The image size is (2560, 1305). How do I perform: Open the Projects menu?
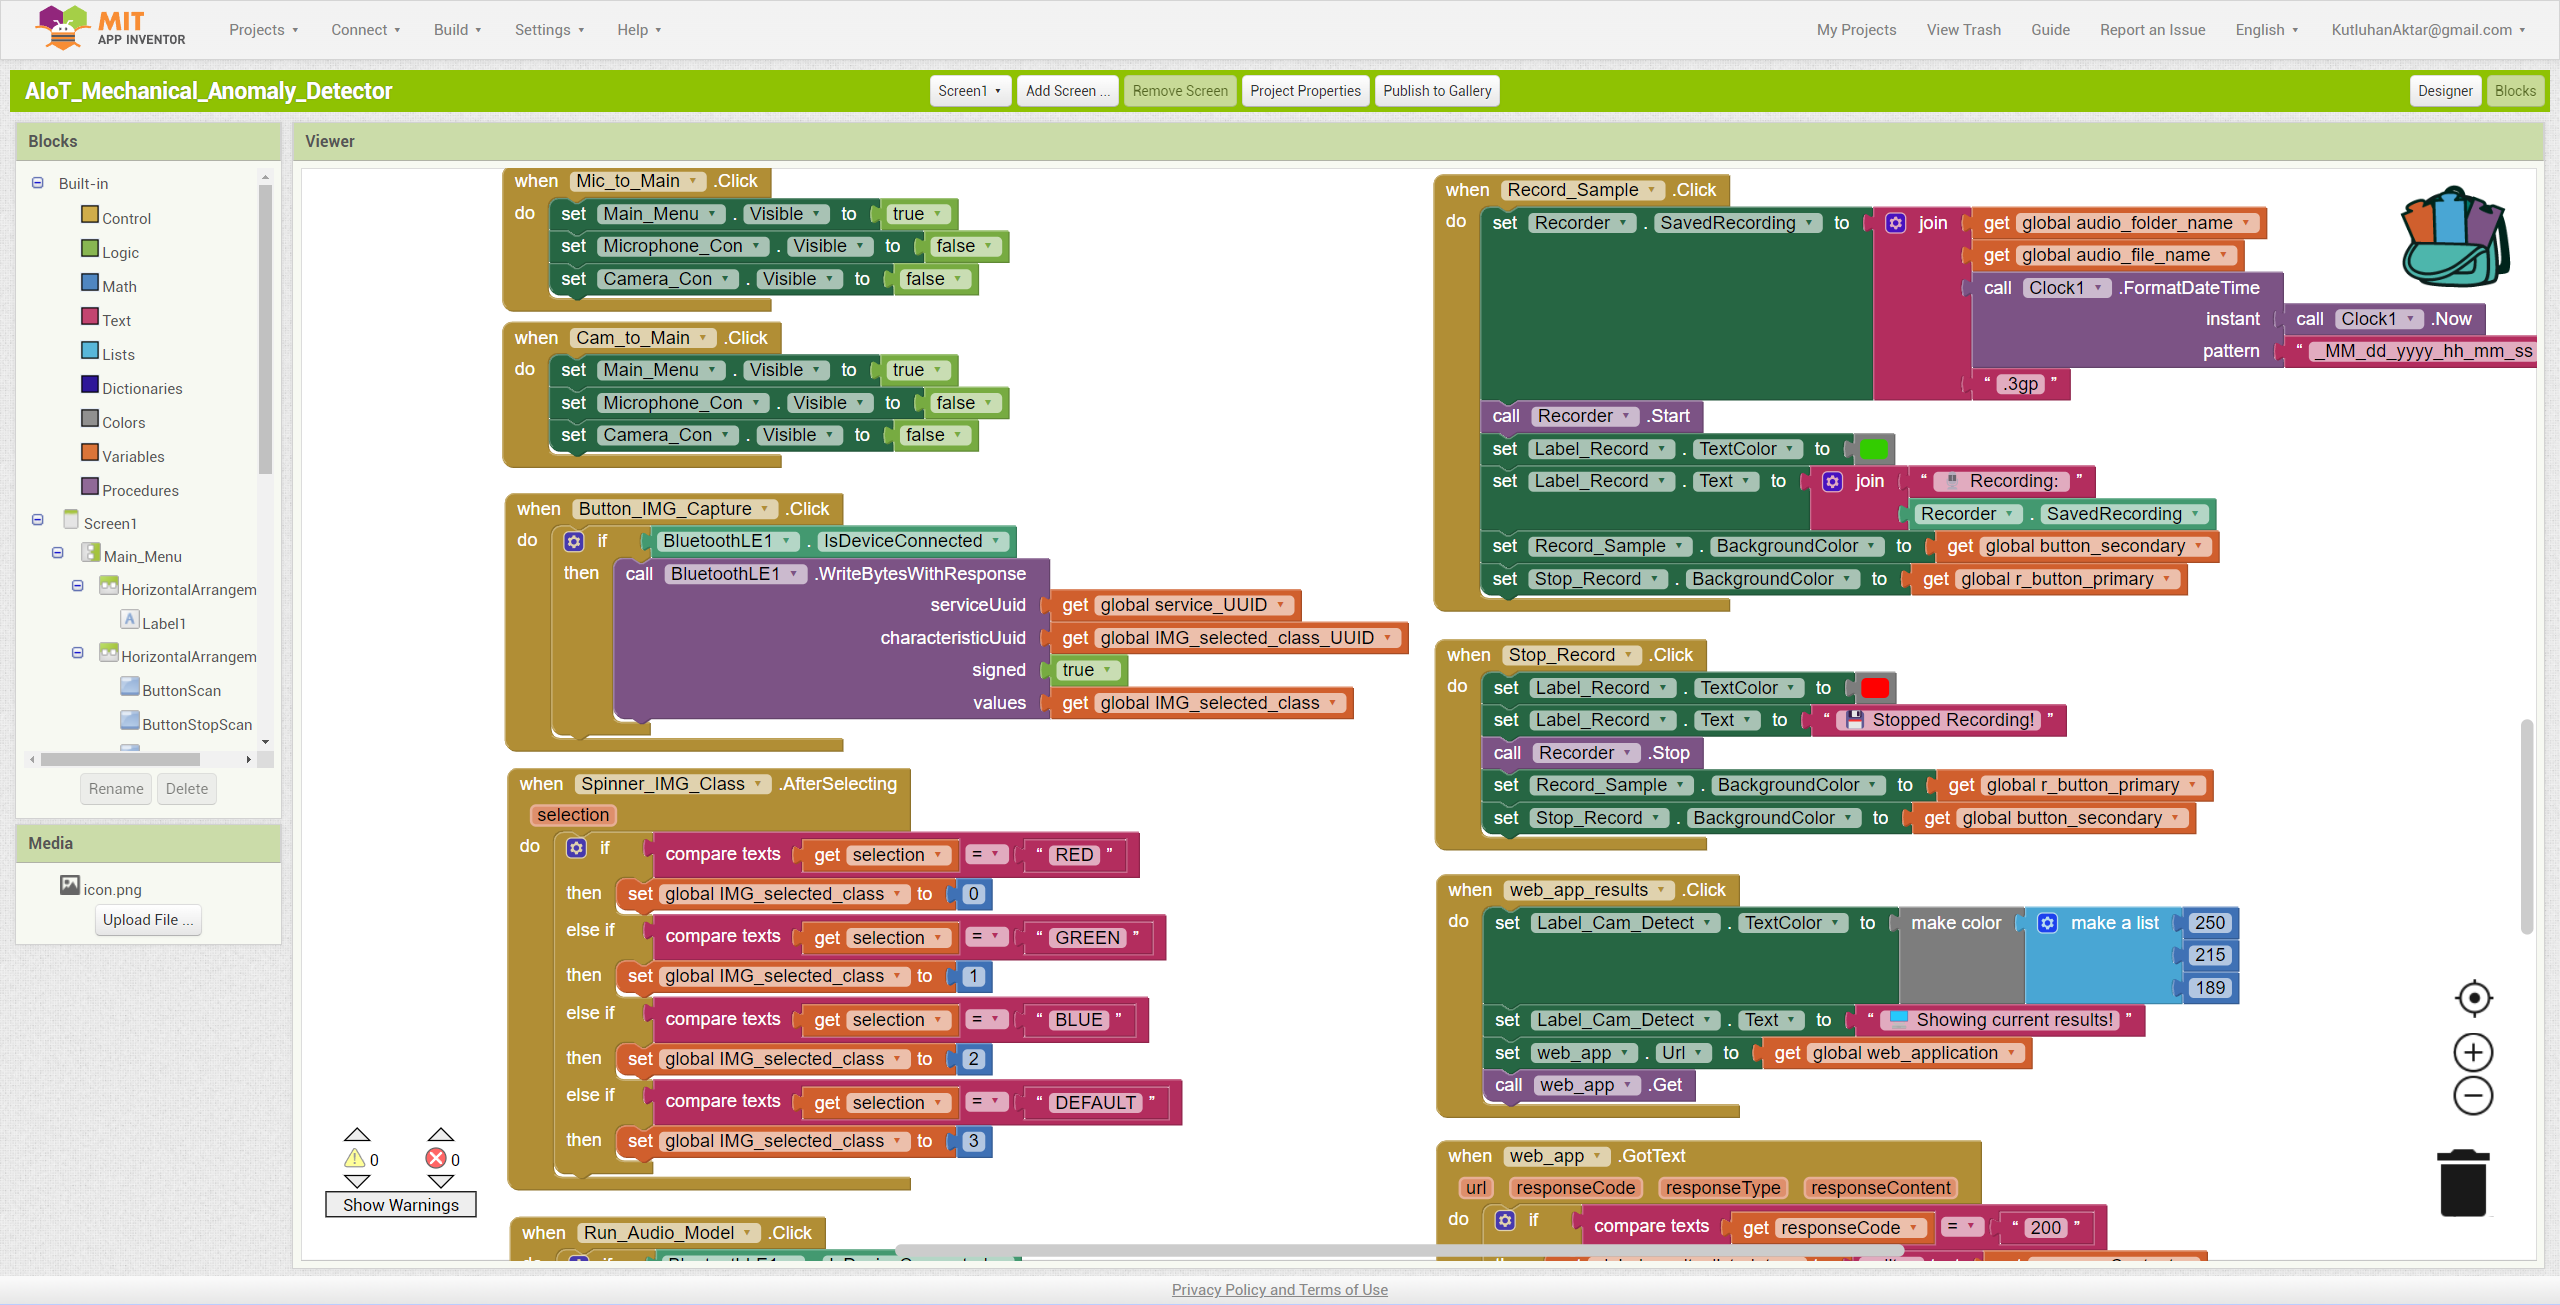pos(263,30)
